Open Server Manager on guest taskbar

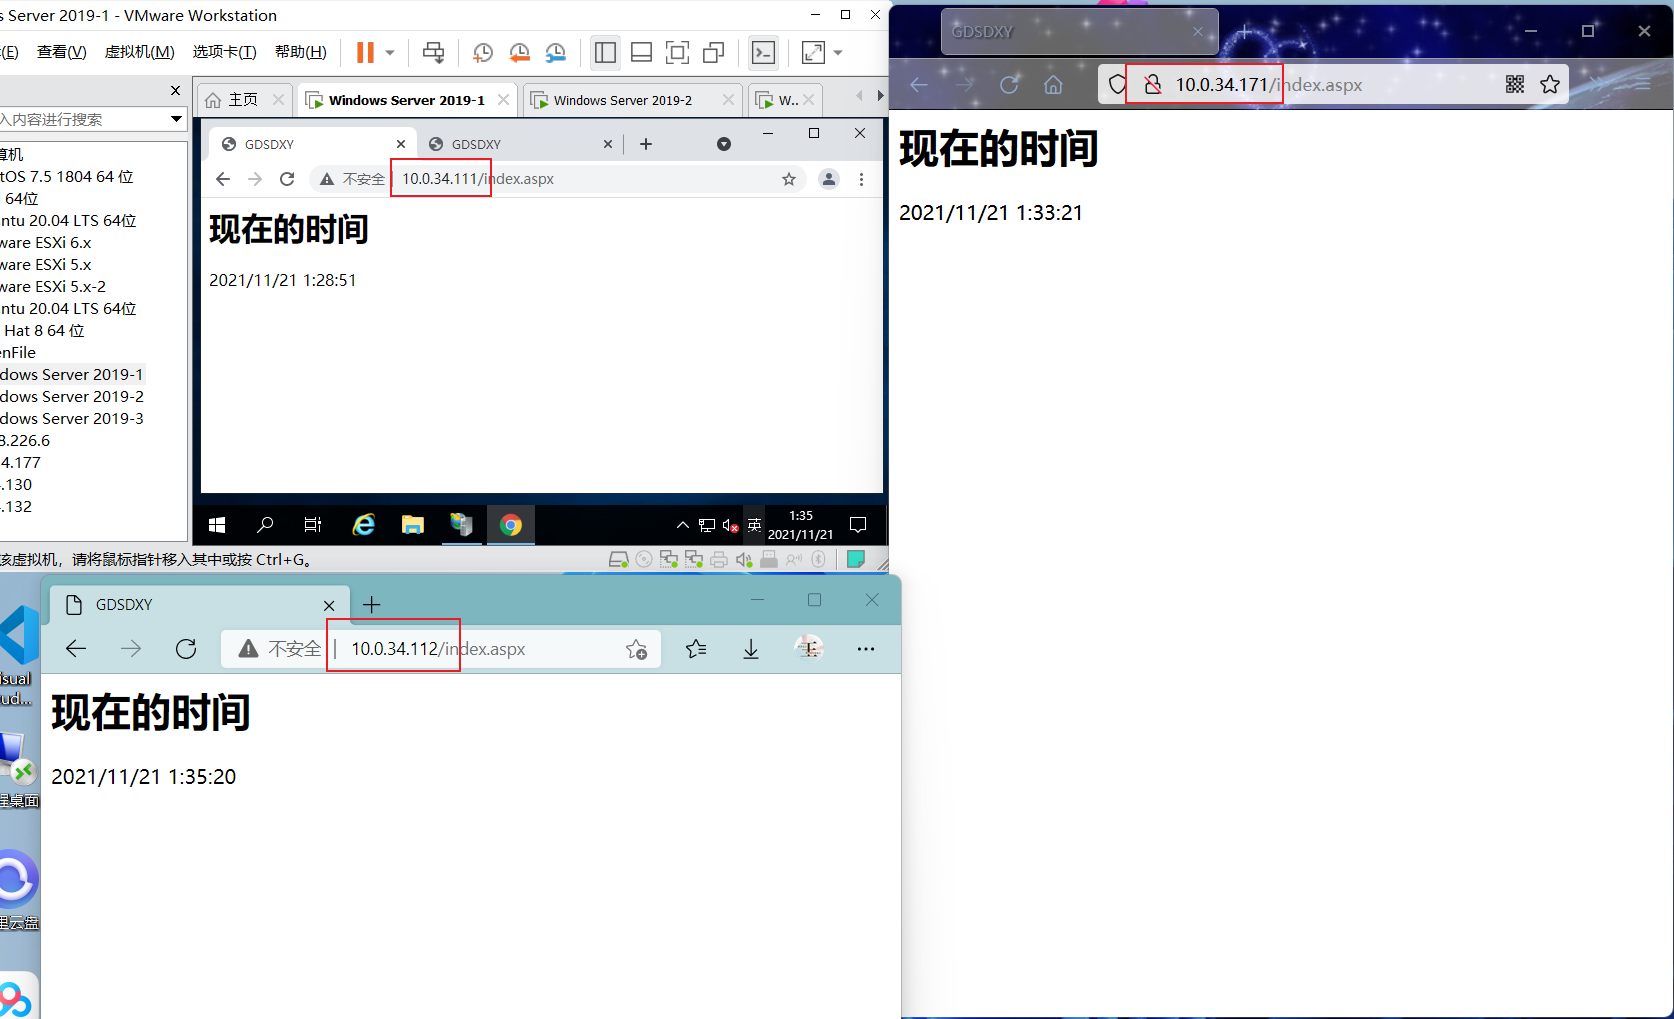(x=461, y=525)
